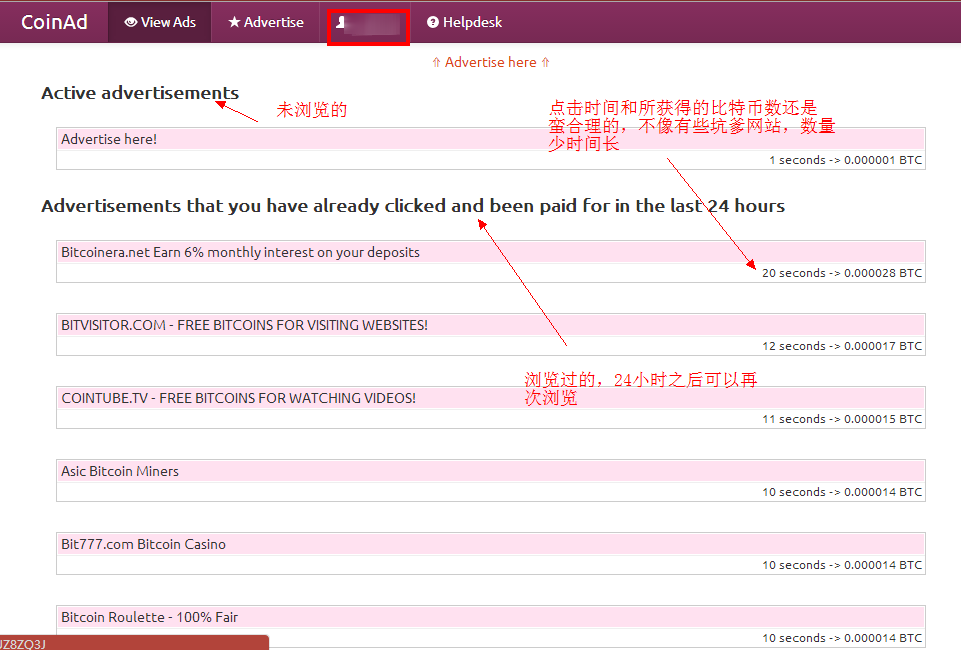Viewport: 961px width, 650px height.
Task: Click the eye icon beside View Ads
Action: (130, 22)
